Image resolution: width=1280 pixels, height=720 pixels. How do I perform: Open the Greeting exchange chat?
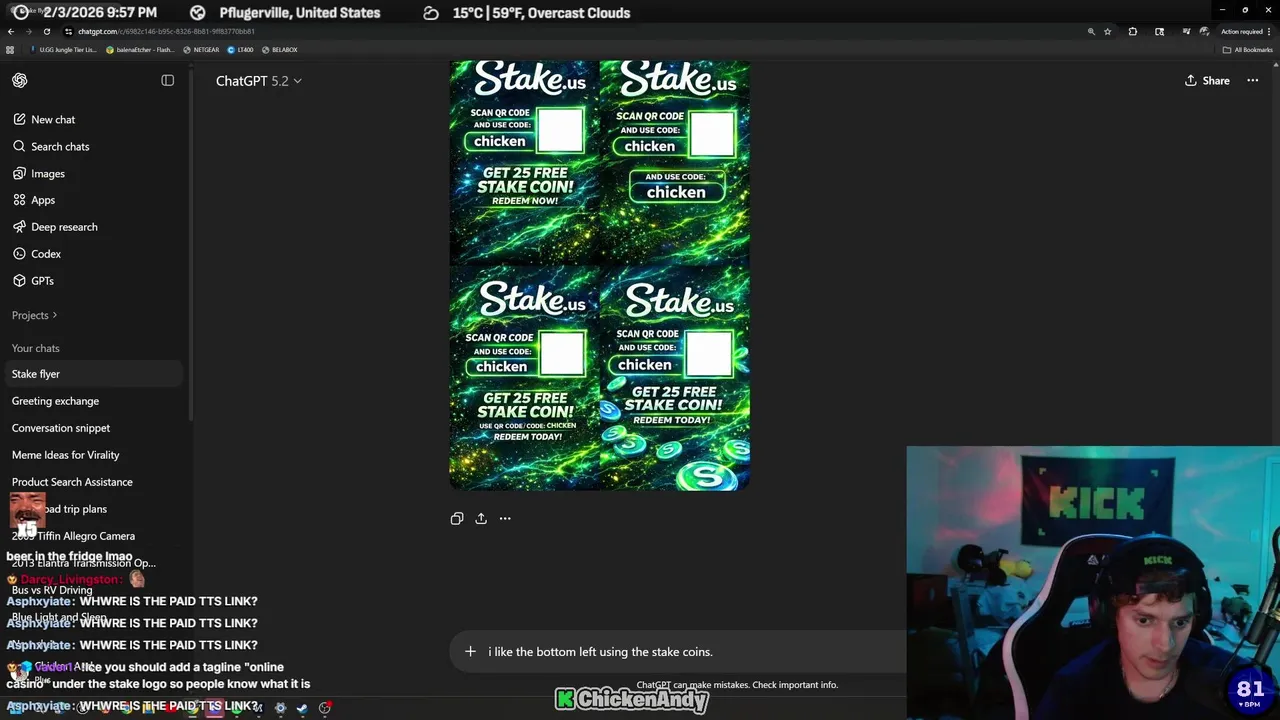(x=95, y=401)
